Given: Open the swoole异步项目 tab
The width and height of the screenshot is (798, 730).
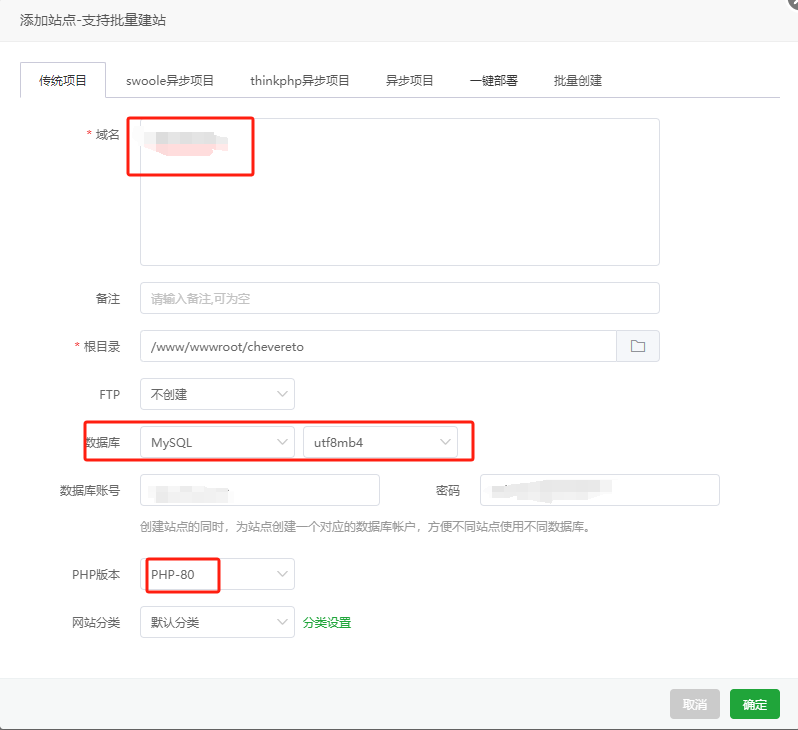Looking at the screenshot, I should (x=170, y=80).
